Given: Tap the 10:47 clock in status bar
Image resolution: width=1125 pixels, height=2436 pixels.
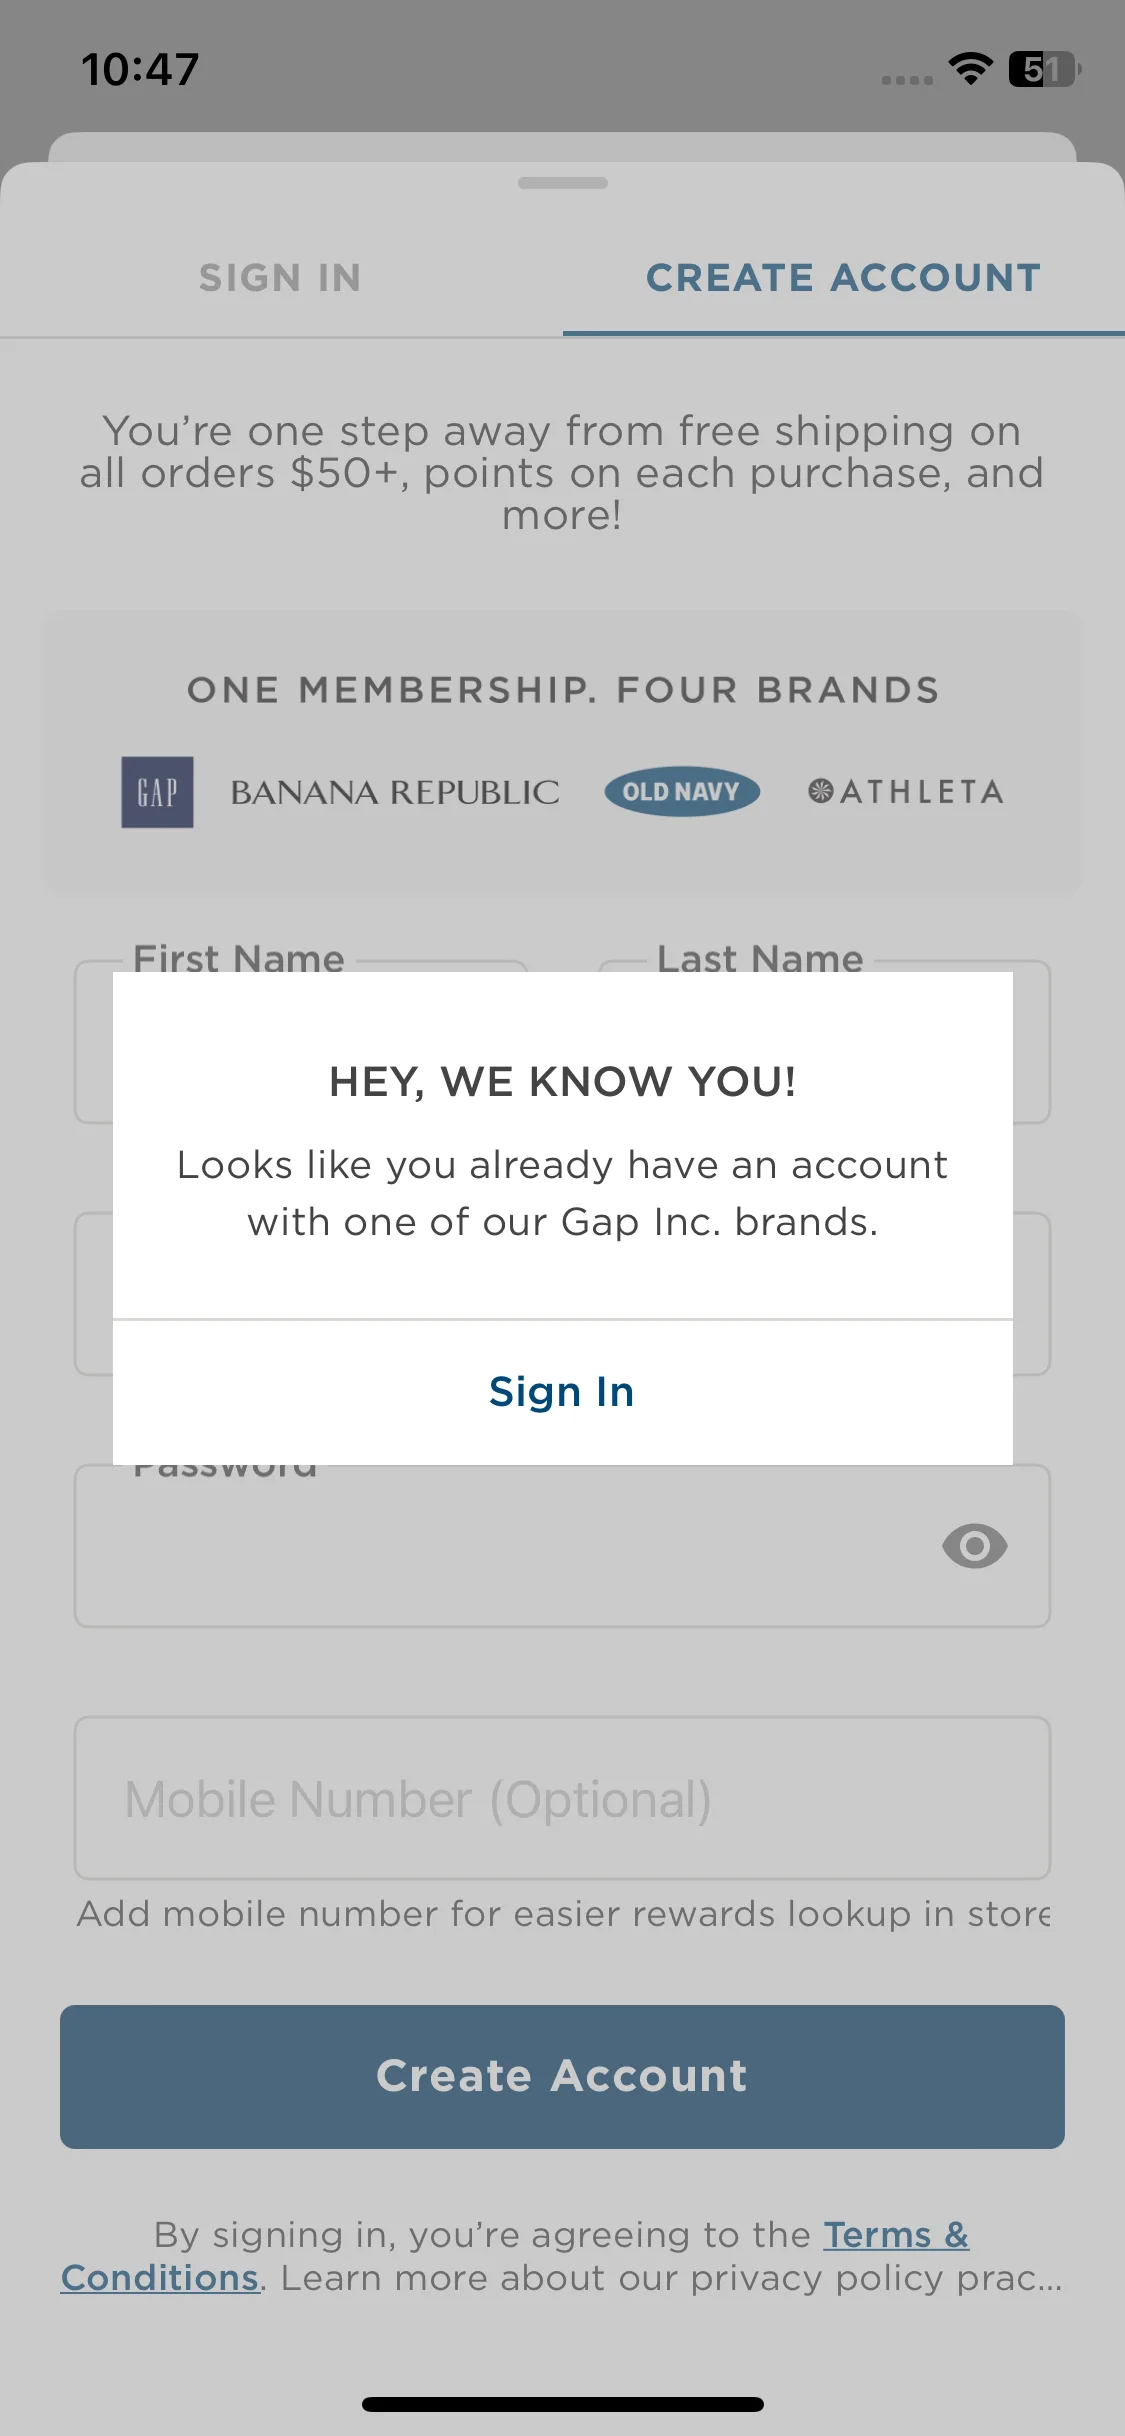Looking at the screenshot, I should click(140, 69).
